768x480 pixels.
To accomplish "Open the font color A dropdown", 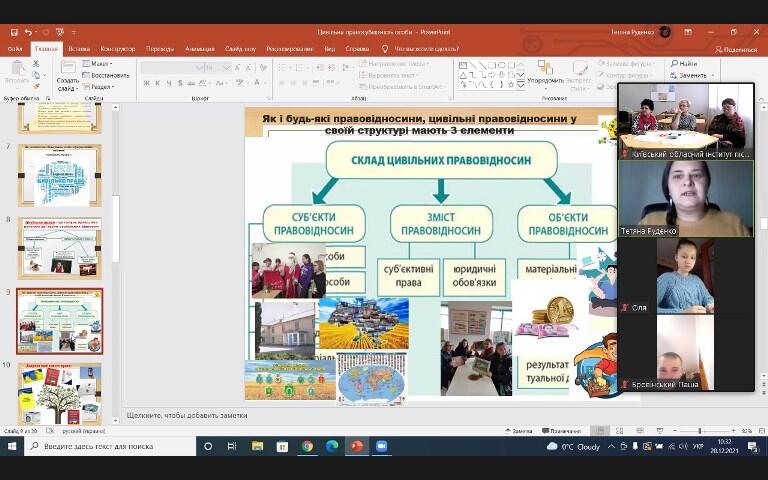I will pos(258,83).
